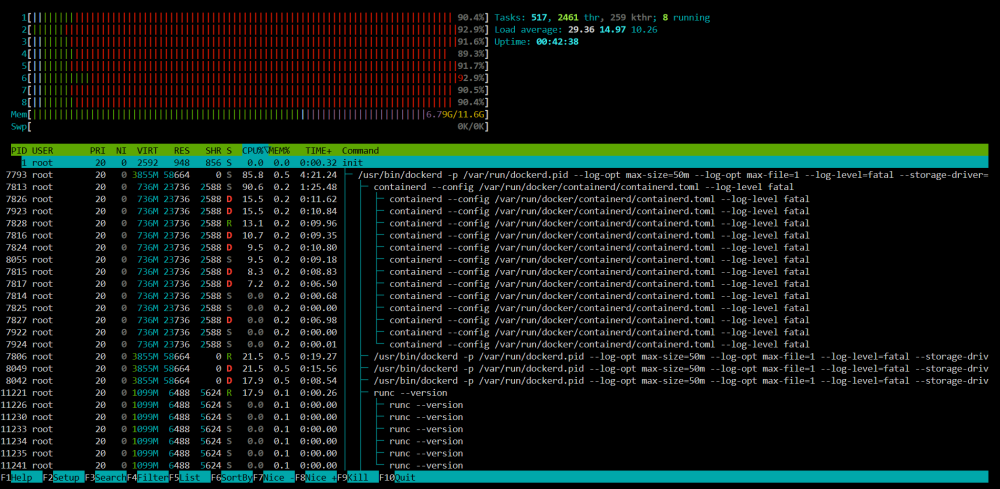Sort by the TIME+ column header
The width and height of the screenshot is (1000, 489).
(318, 150)
